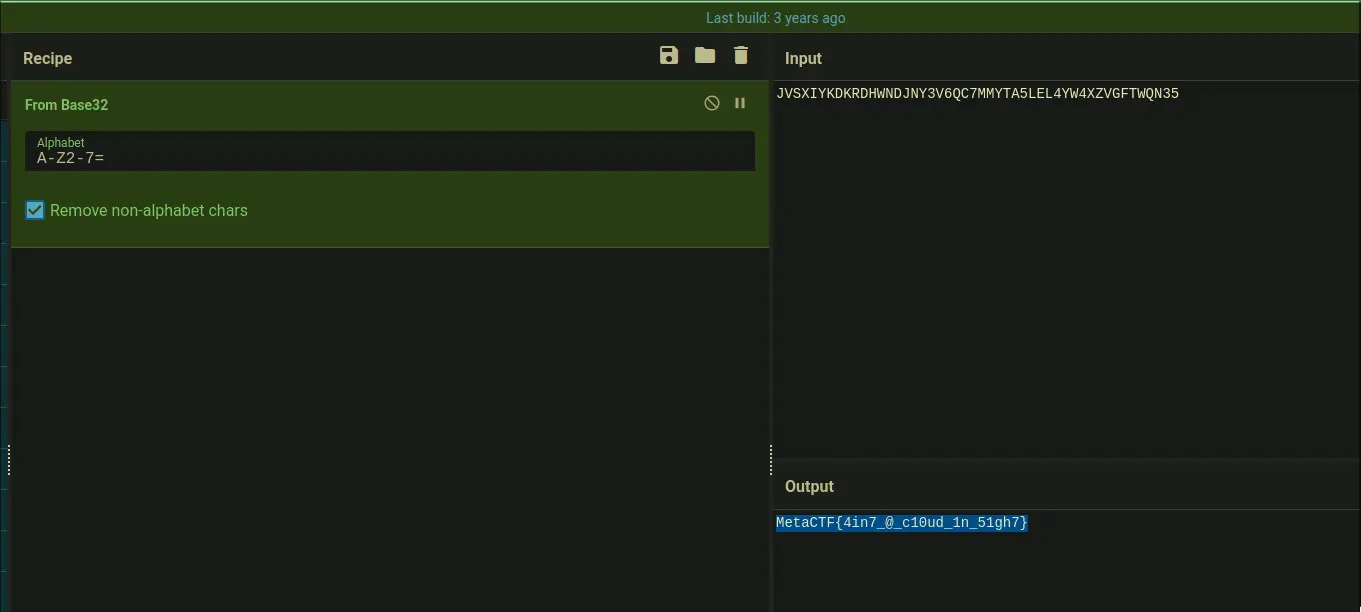Click the Base32 encoded string in Input

(977, 94)
